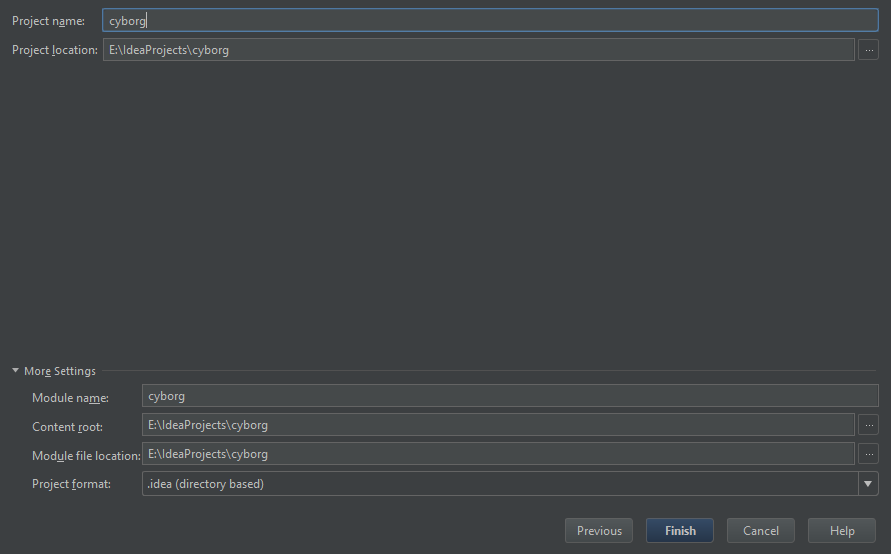Click the Module name field
The height and width of the screenshot is (554, 891).
(510, 396)
